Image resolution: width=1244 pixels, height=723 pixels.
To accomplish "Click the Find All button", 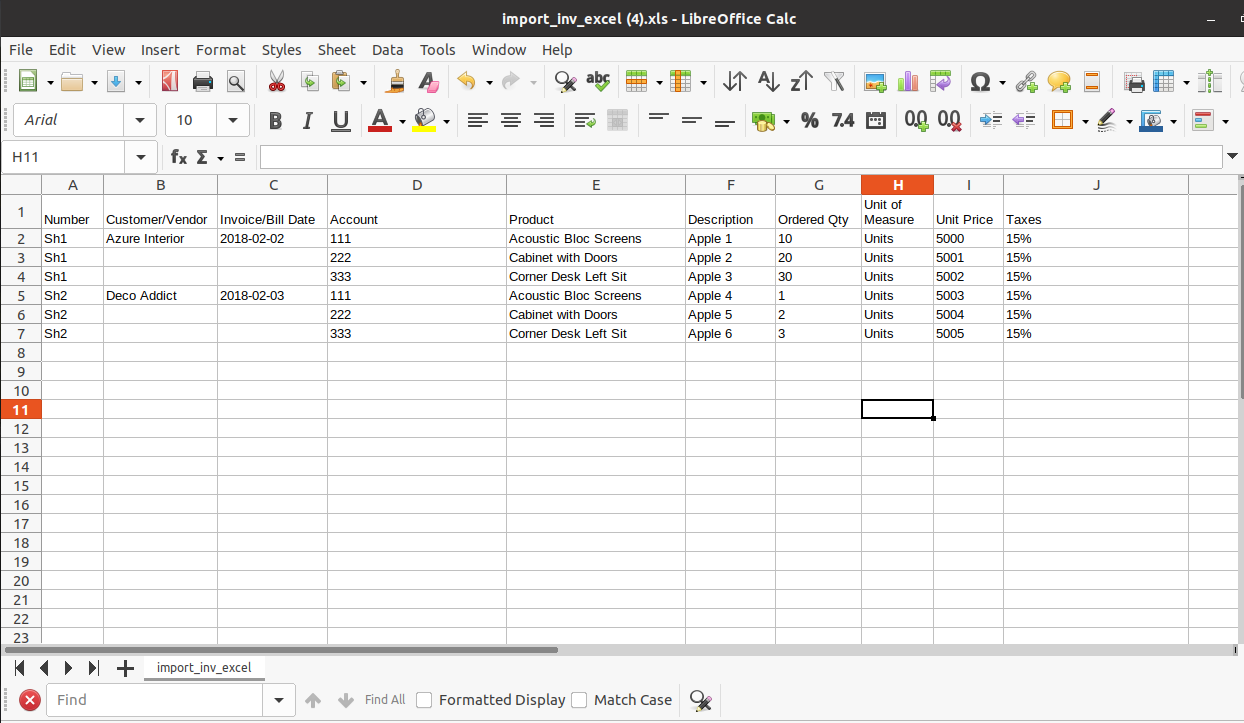I will click(x=385, y=700).
